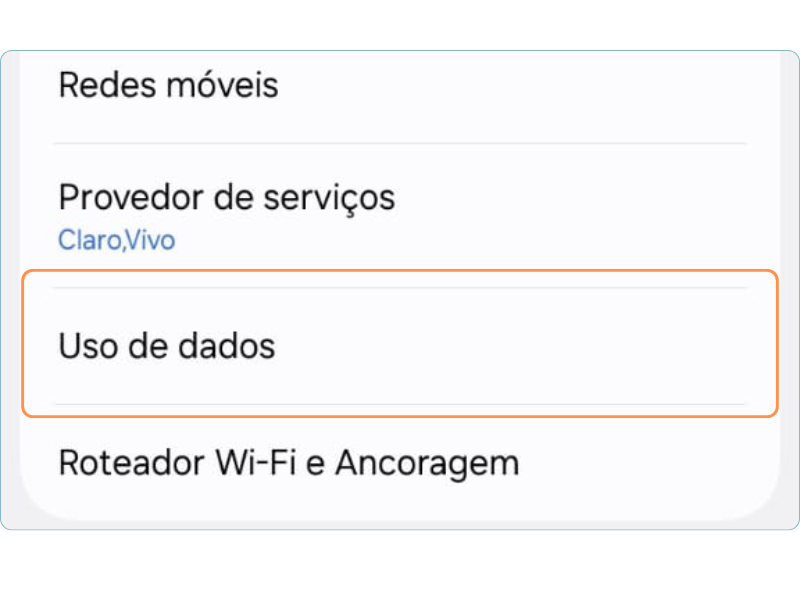The image size is (800, 600).
Task: Select the Wi-Fi router and tethering entry
Action: (x=288, y=463)
